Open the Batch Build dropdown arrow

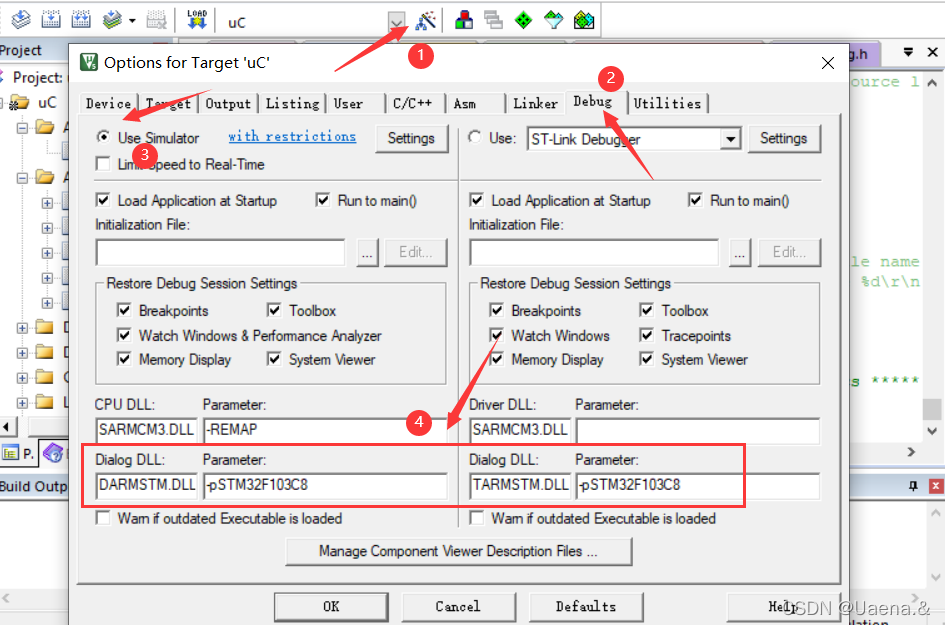click(132, 21)
